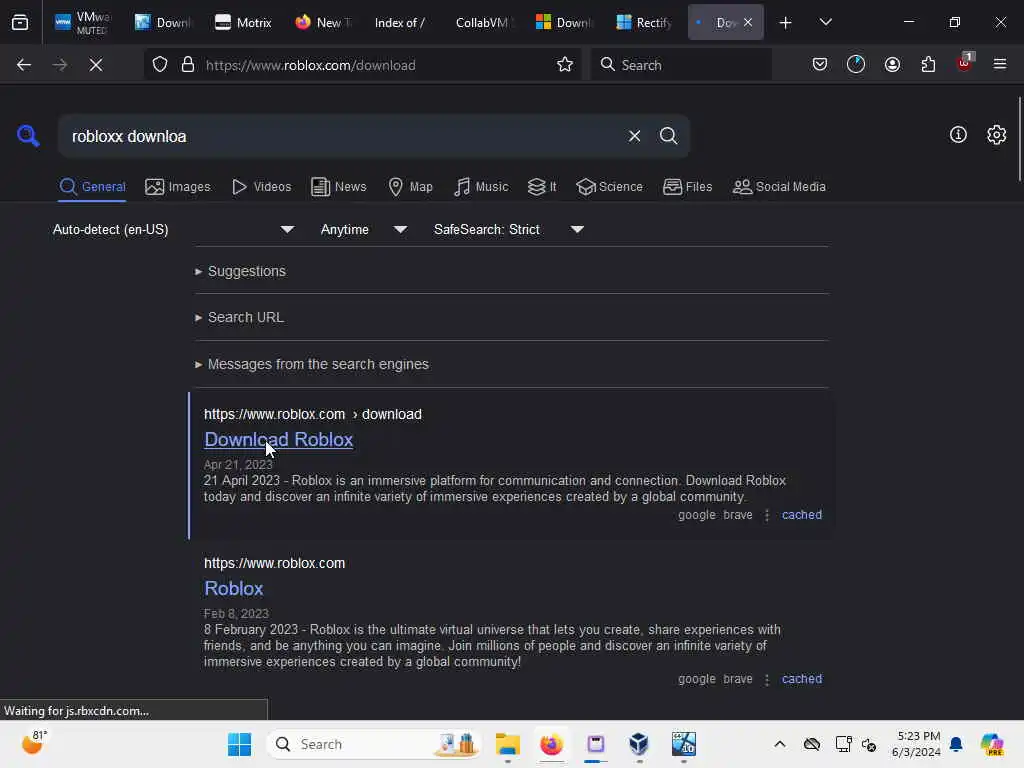Click the https://www.roblox.com › download URL

point(313,414)
